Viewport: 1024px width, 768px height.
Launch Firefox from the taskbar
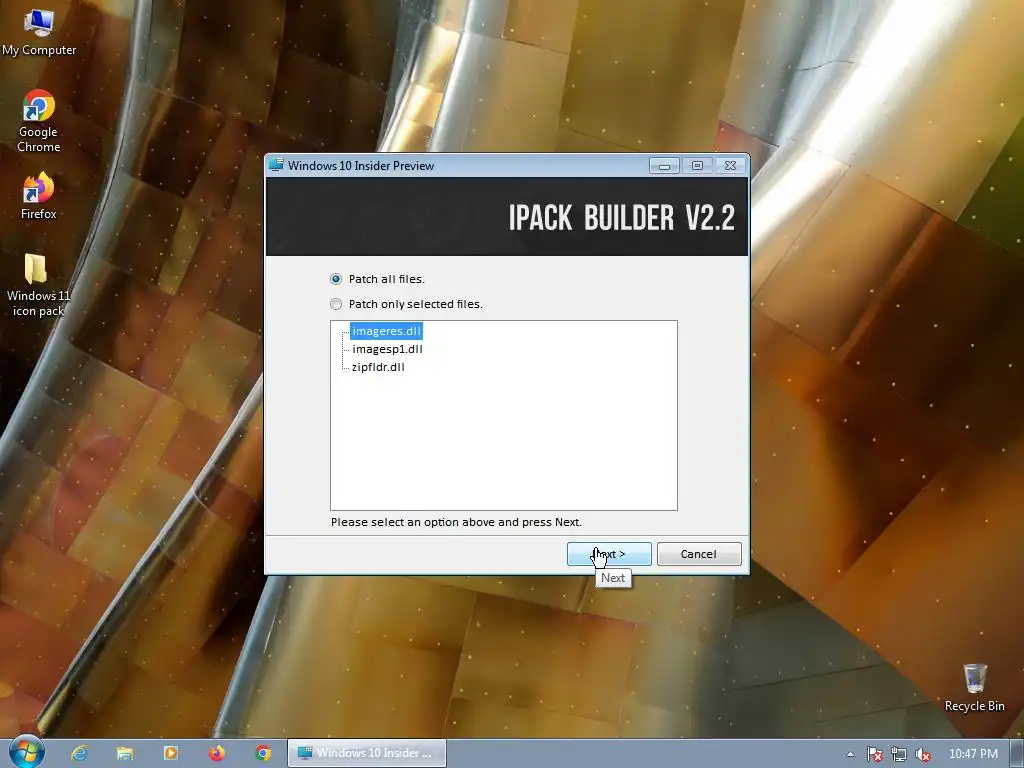pyautogui.click(x=217, y=753)
